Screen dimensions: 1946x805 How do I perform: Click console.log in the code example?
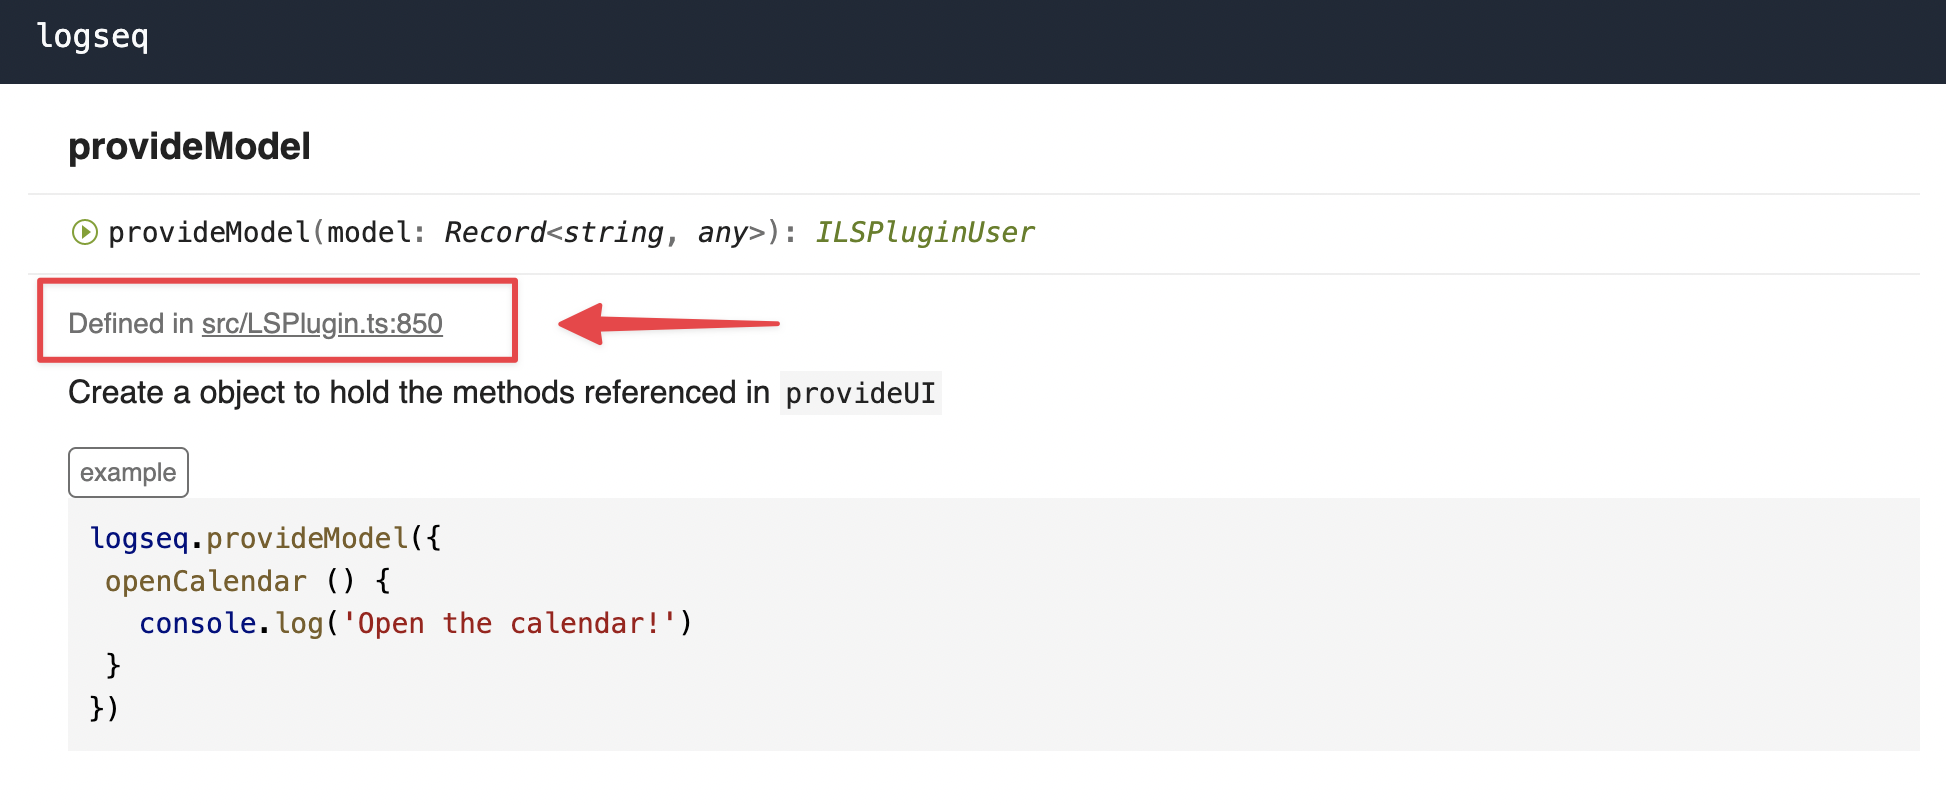coord(230,623)
